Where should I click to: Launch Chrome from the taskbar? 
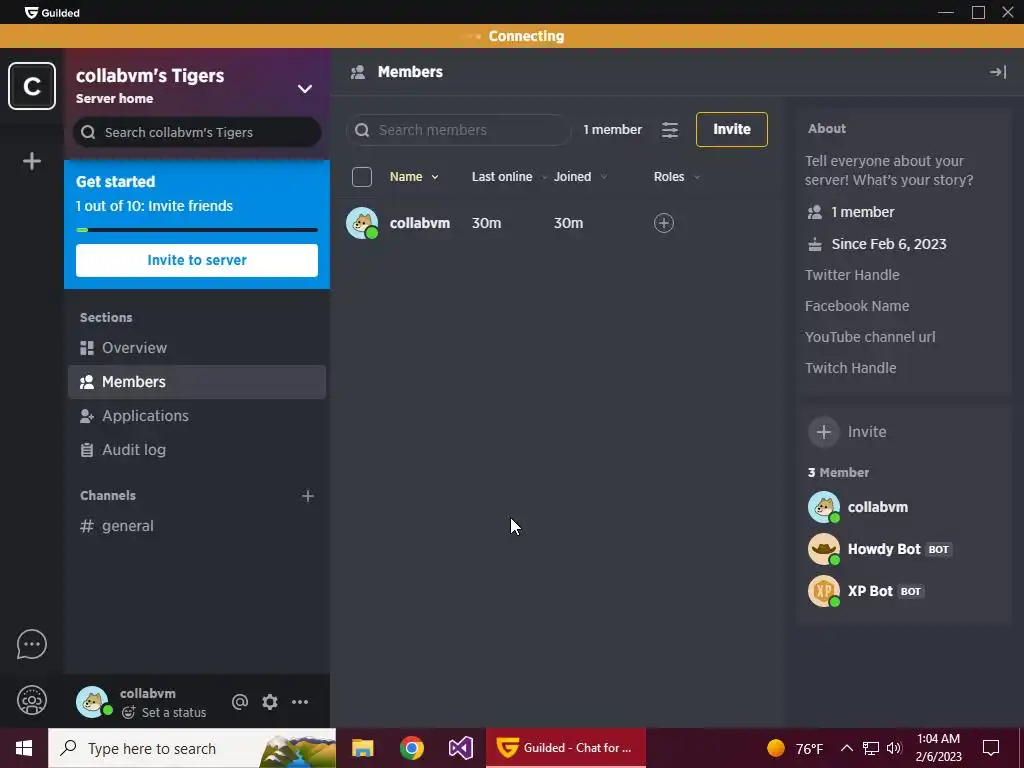(411, 748)
